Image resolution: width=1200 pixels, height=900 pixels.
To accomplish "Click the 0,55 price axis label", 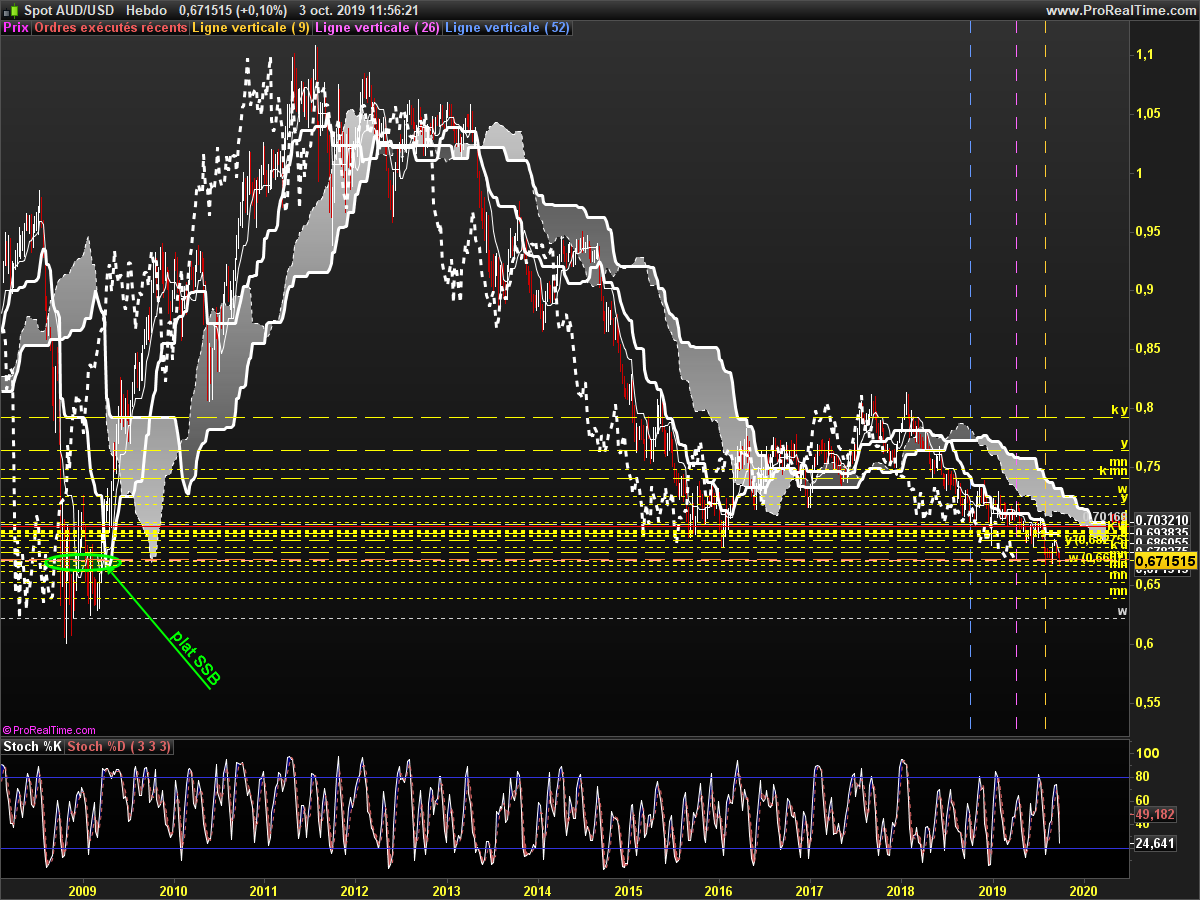I will (1148, 702).
